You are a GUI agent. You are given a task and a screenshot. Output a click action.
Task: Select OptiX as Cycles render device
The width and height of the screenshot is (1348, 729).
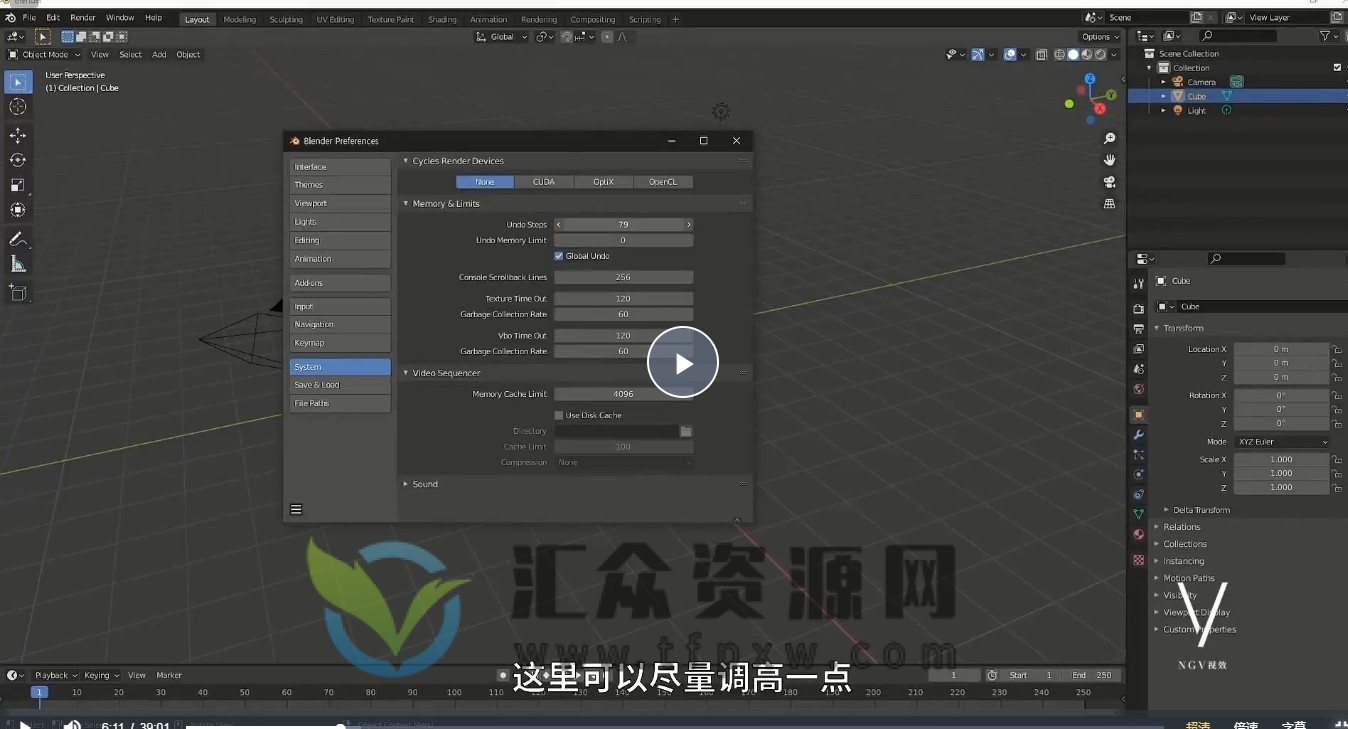[x=604, y=182]
